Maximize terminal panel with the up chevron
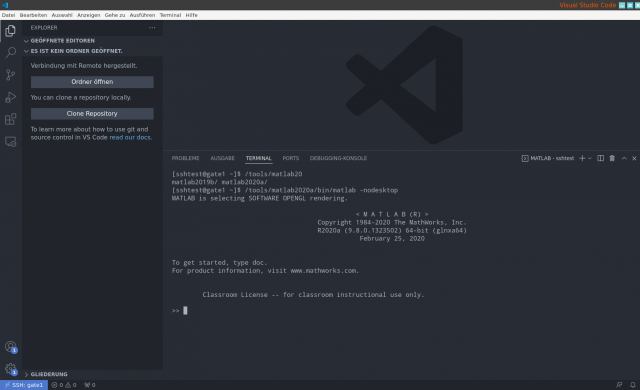The image size is (640, 390). tap(624, 158)
